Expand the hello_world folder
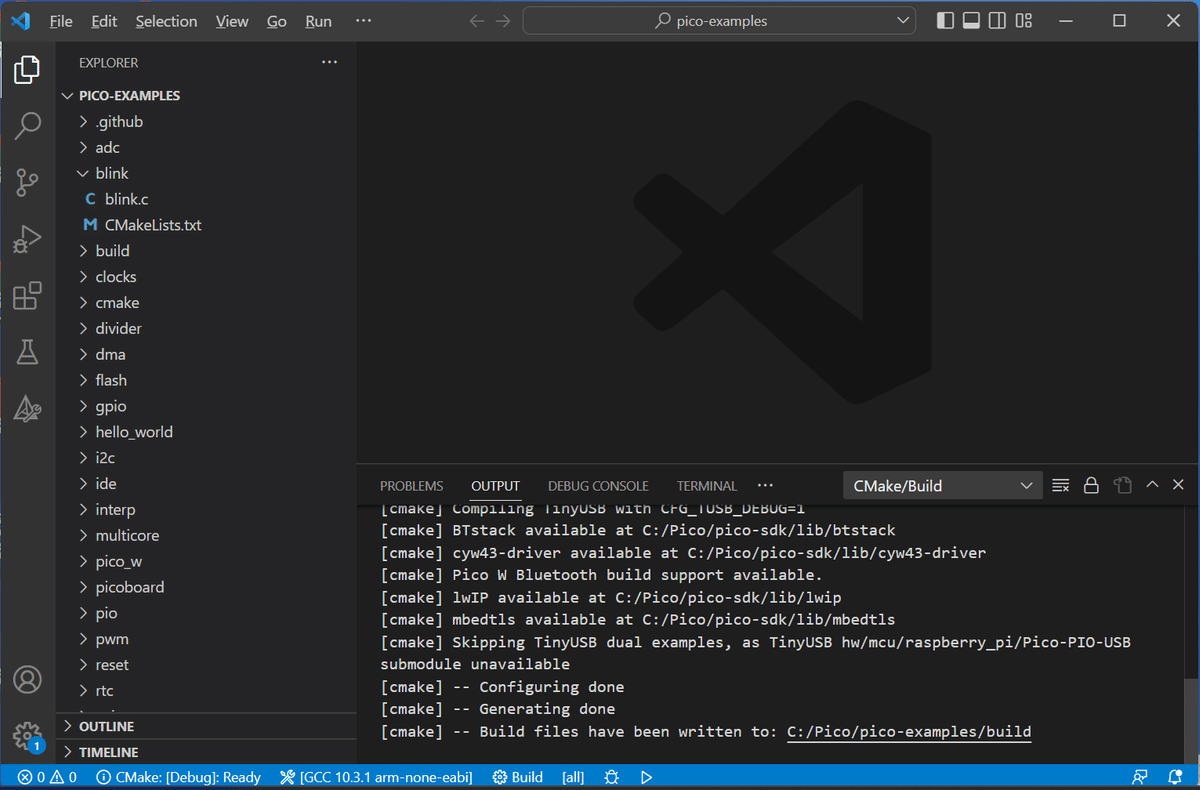This screenshot has width=1200, height=790. 206,432
